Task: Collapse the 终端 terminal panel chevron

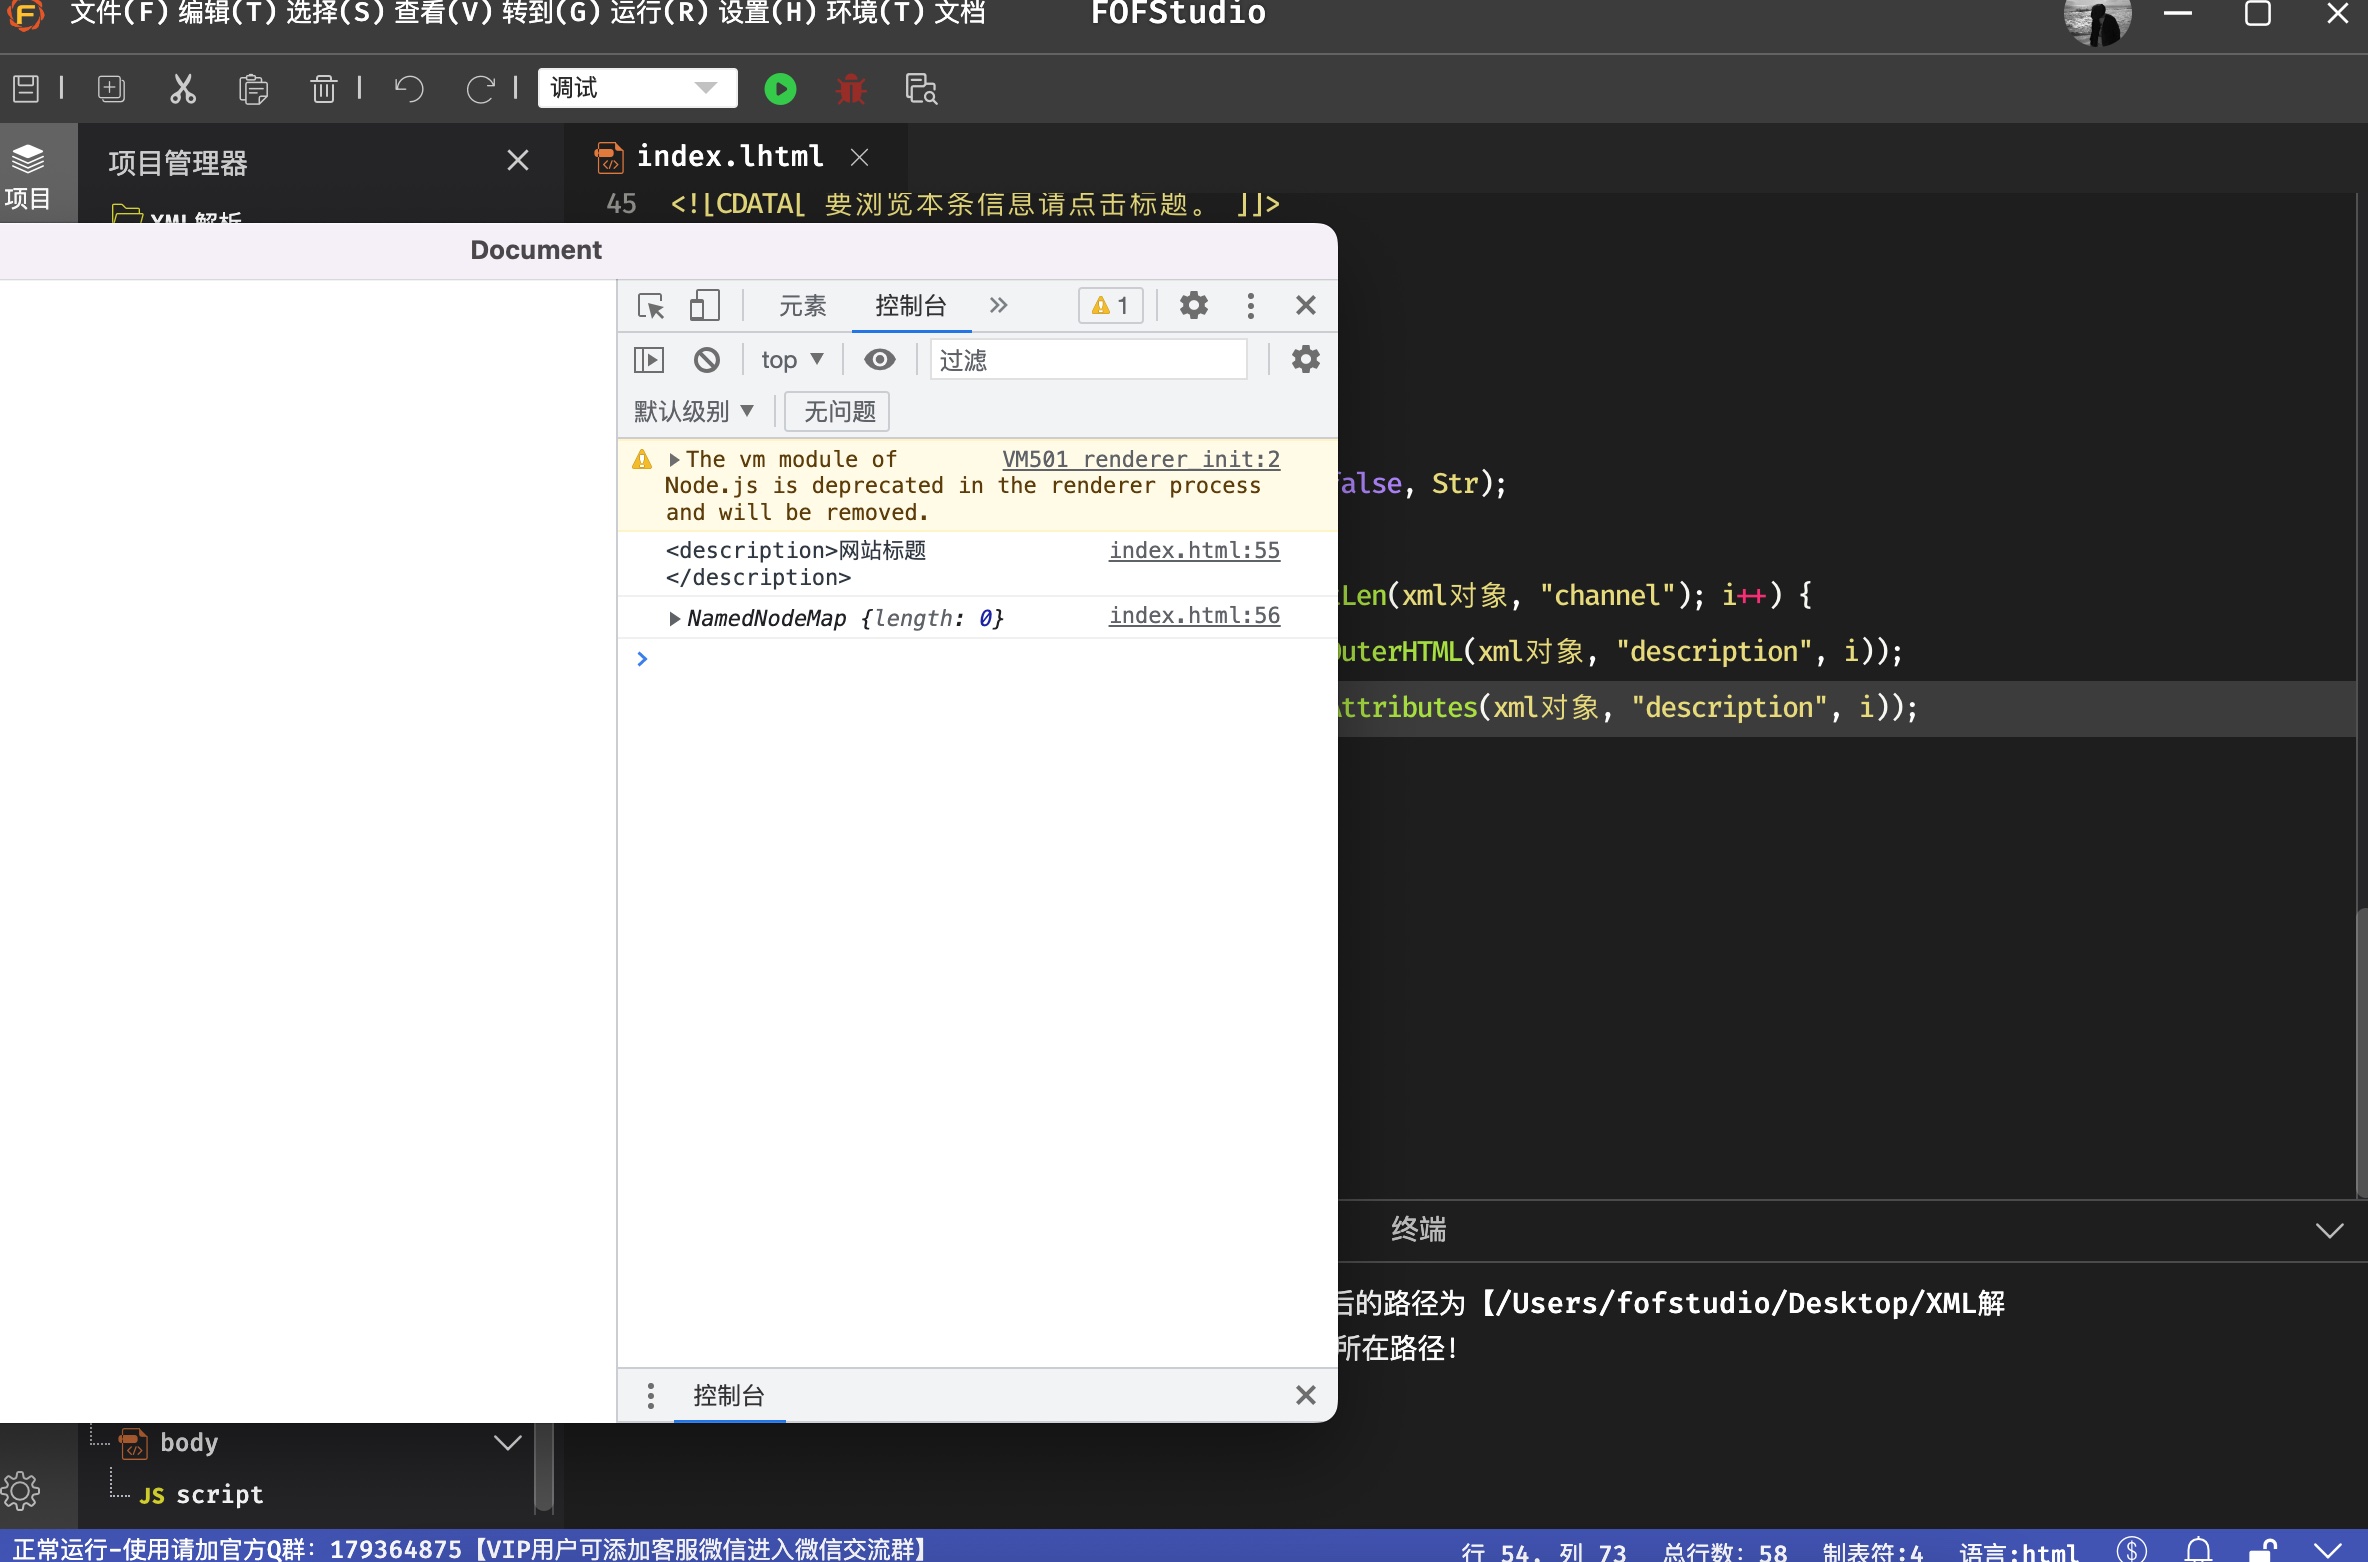Action: [2330, 1230]
